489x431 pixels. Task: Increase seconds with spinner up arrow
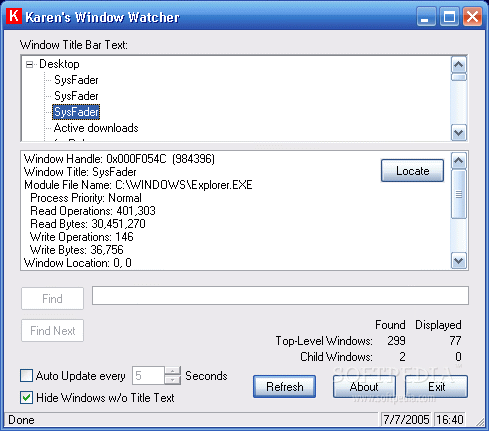pos(173,371)
